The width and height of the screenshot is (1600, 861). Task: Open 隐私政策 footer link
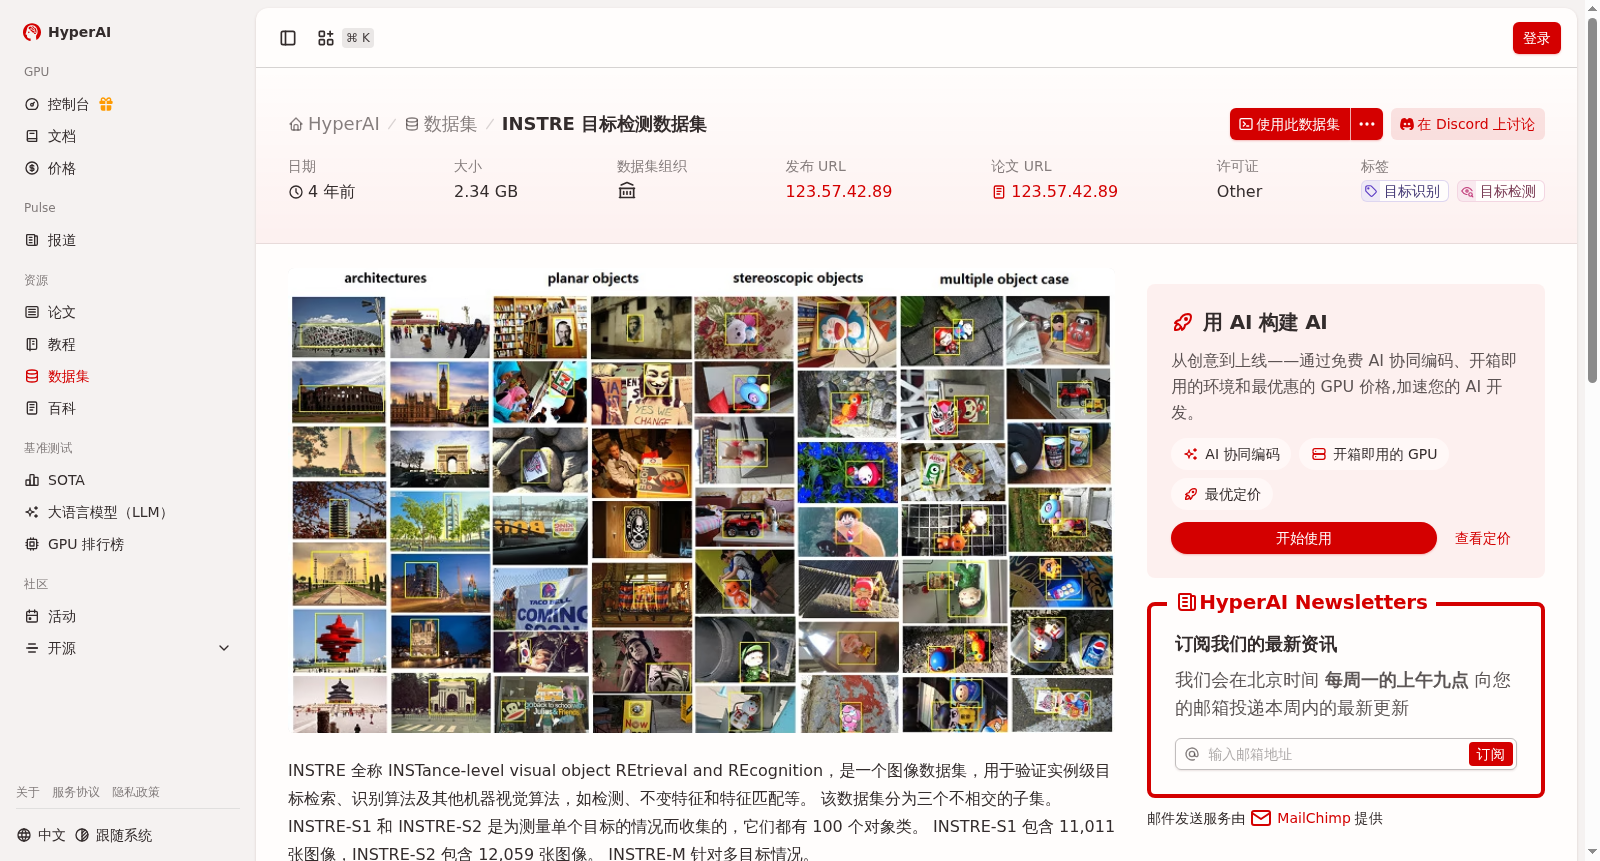click(136, 792)
